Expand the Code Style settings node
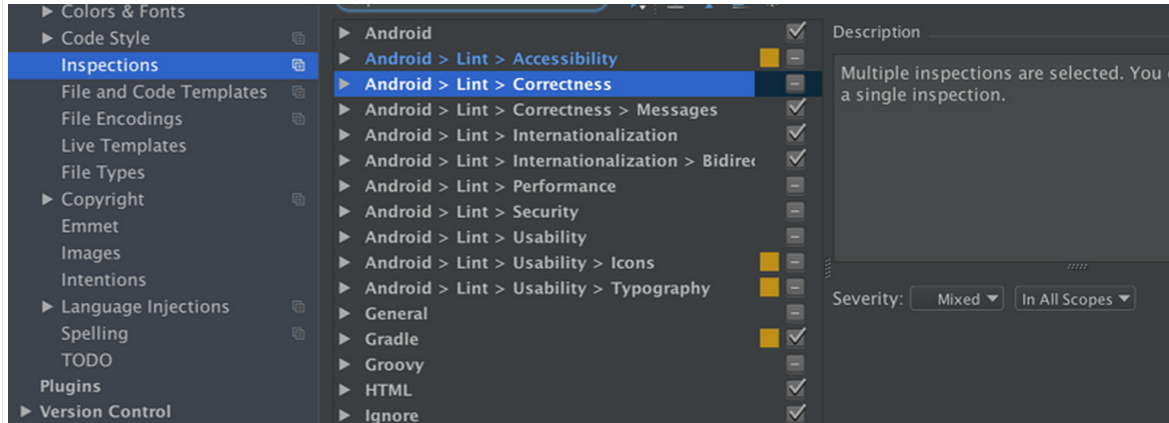 point(48,38)
